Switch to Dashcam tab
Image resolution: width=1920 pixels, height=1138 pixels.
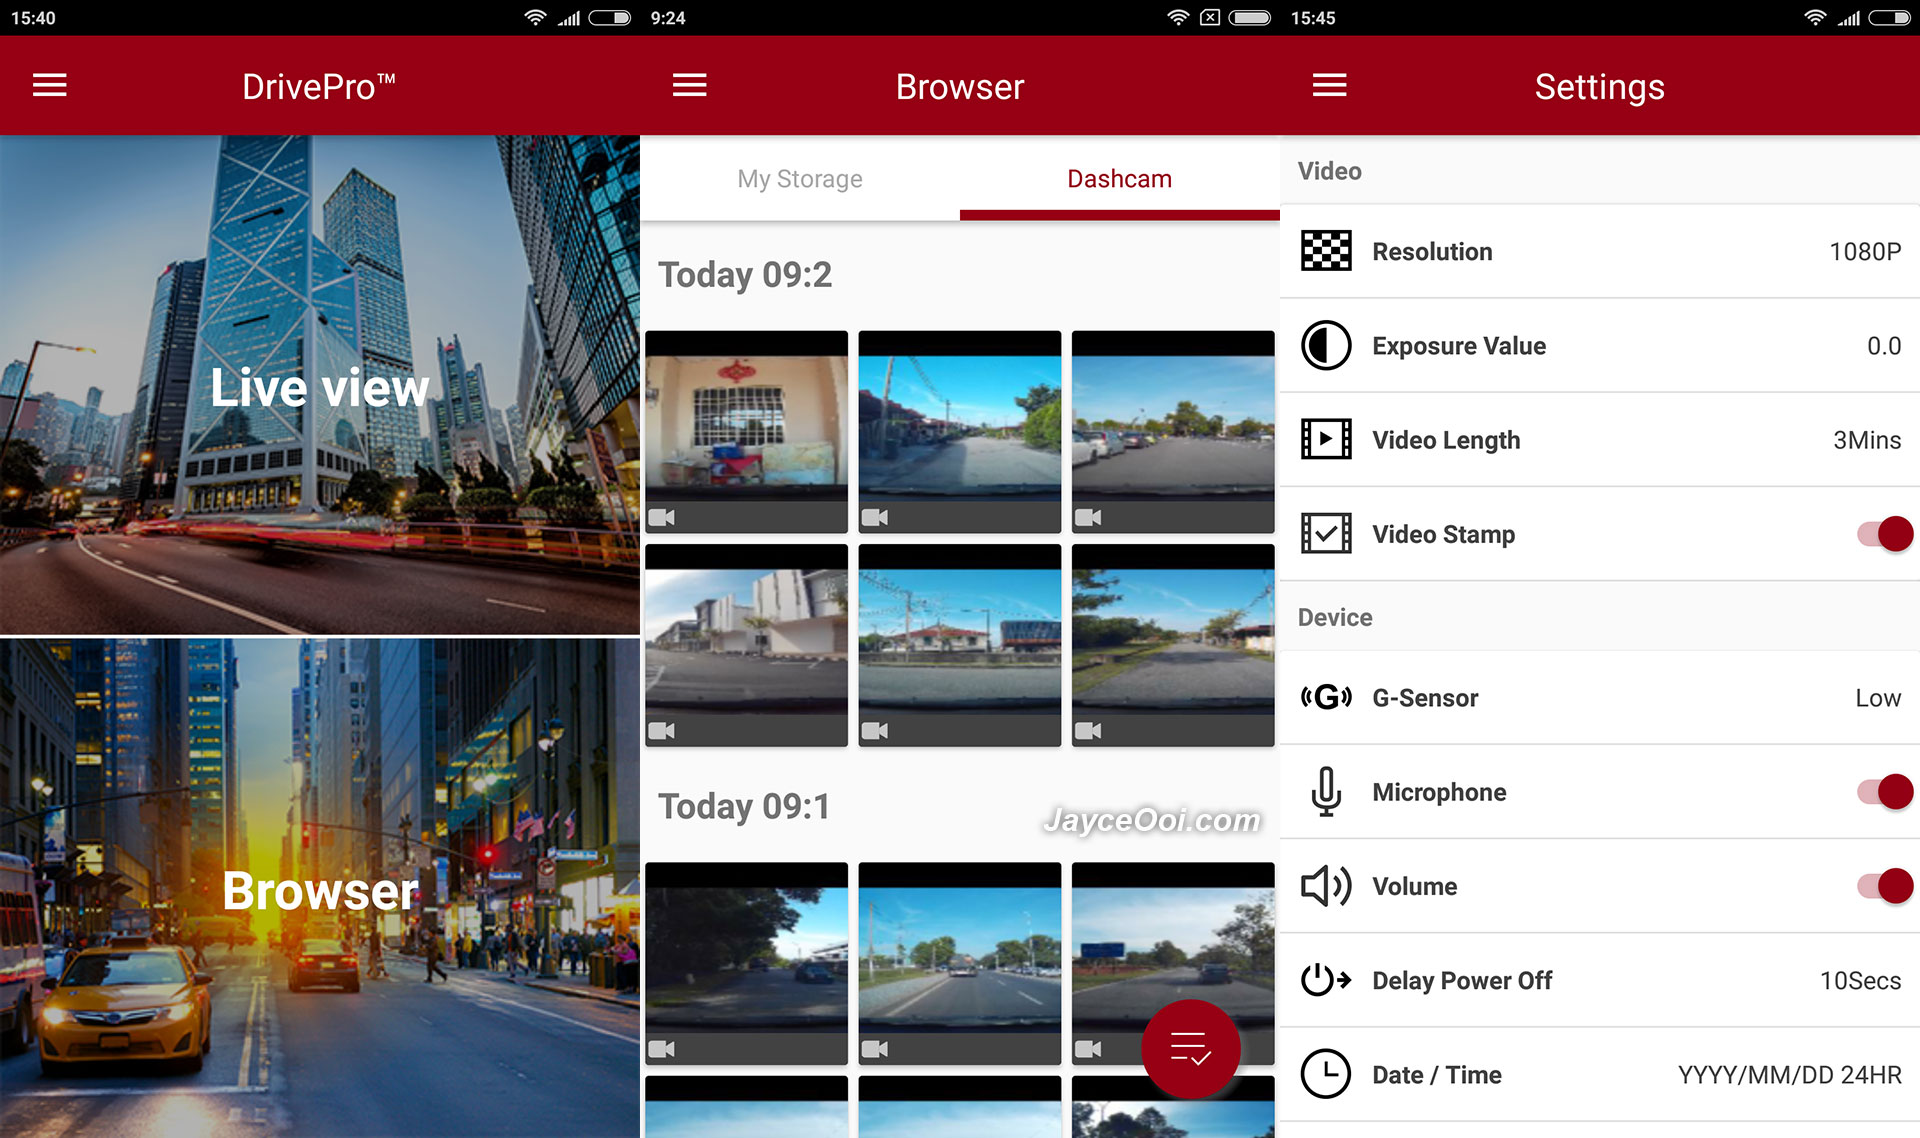(1120, 178)
